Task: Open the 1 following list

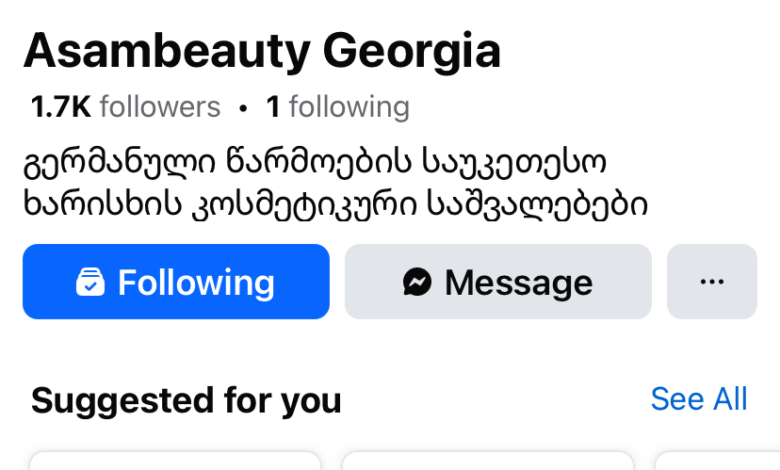Action: 337,107
